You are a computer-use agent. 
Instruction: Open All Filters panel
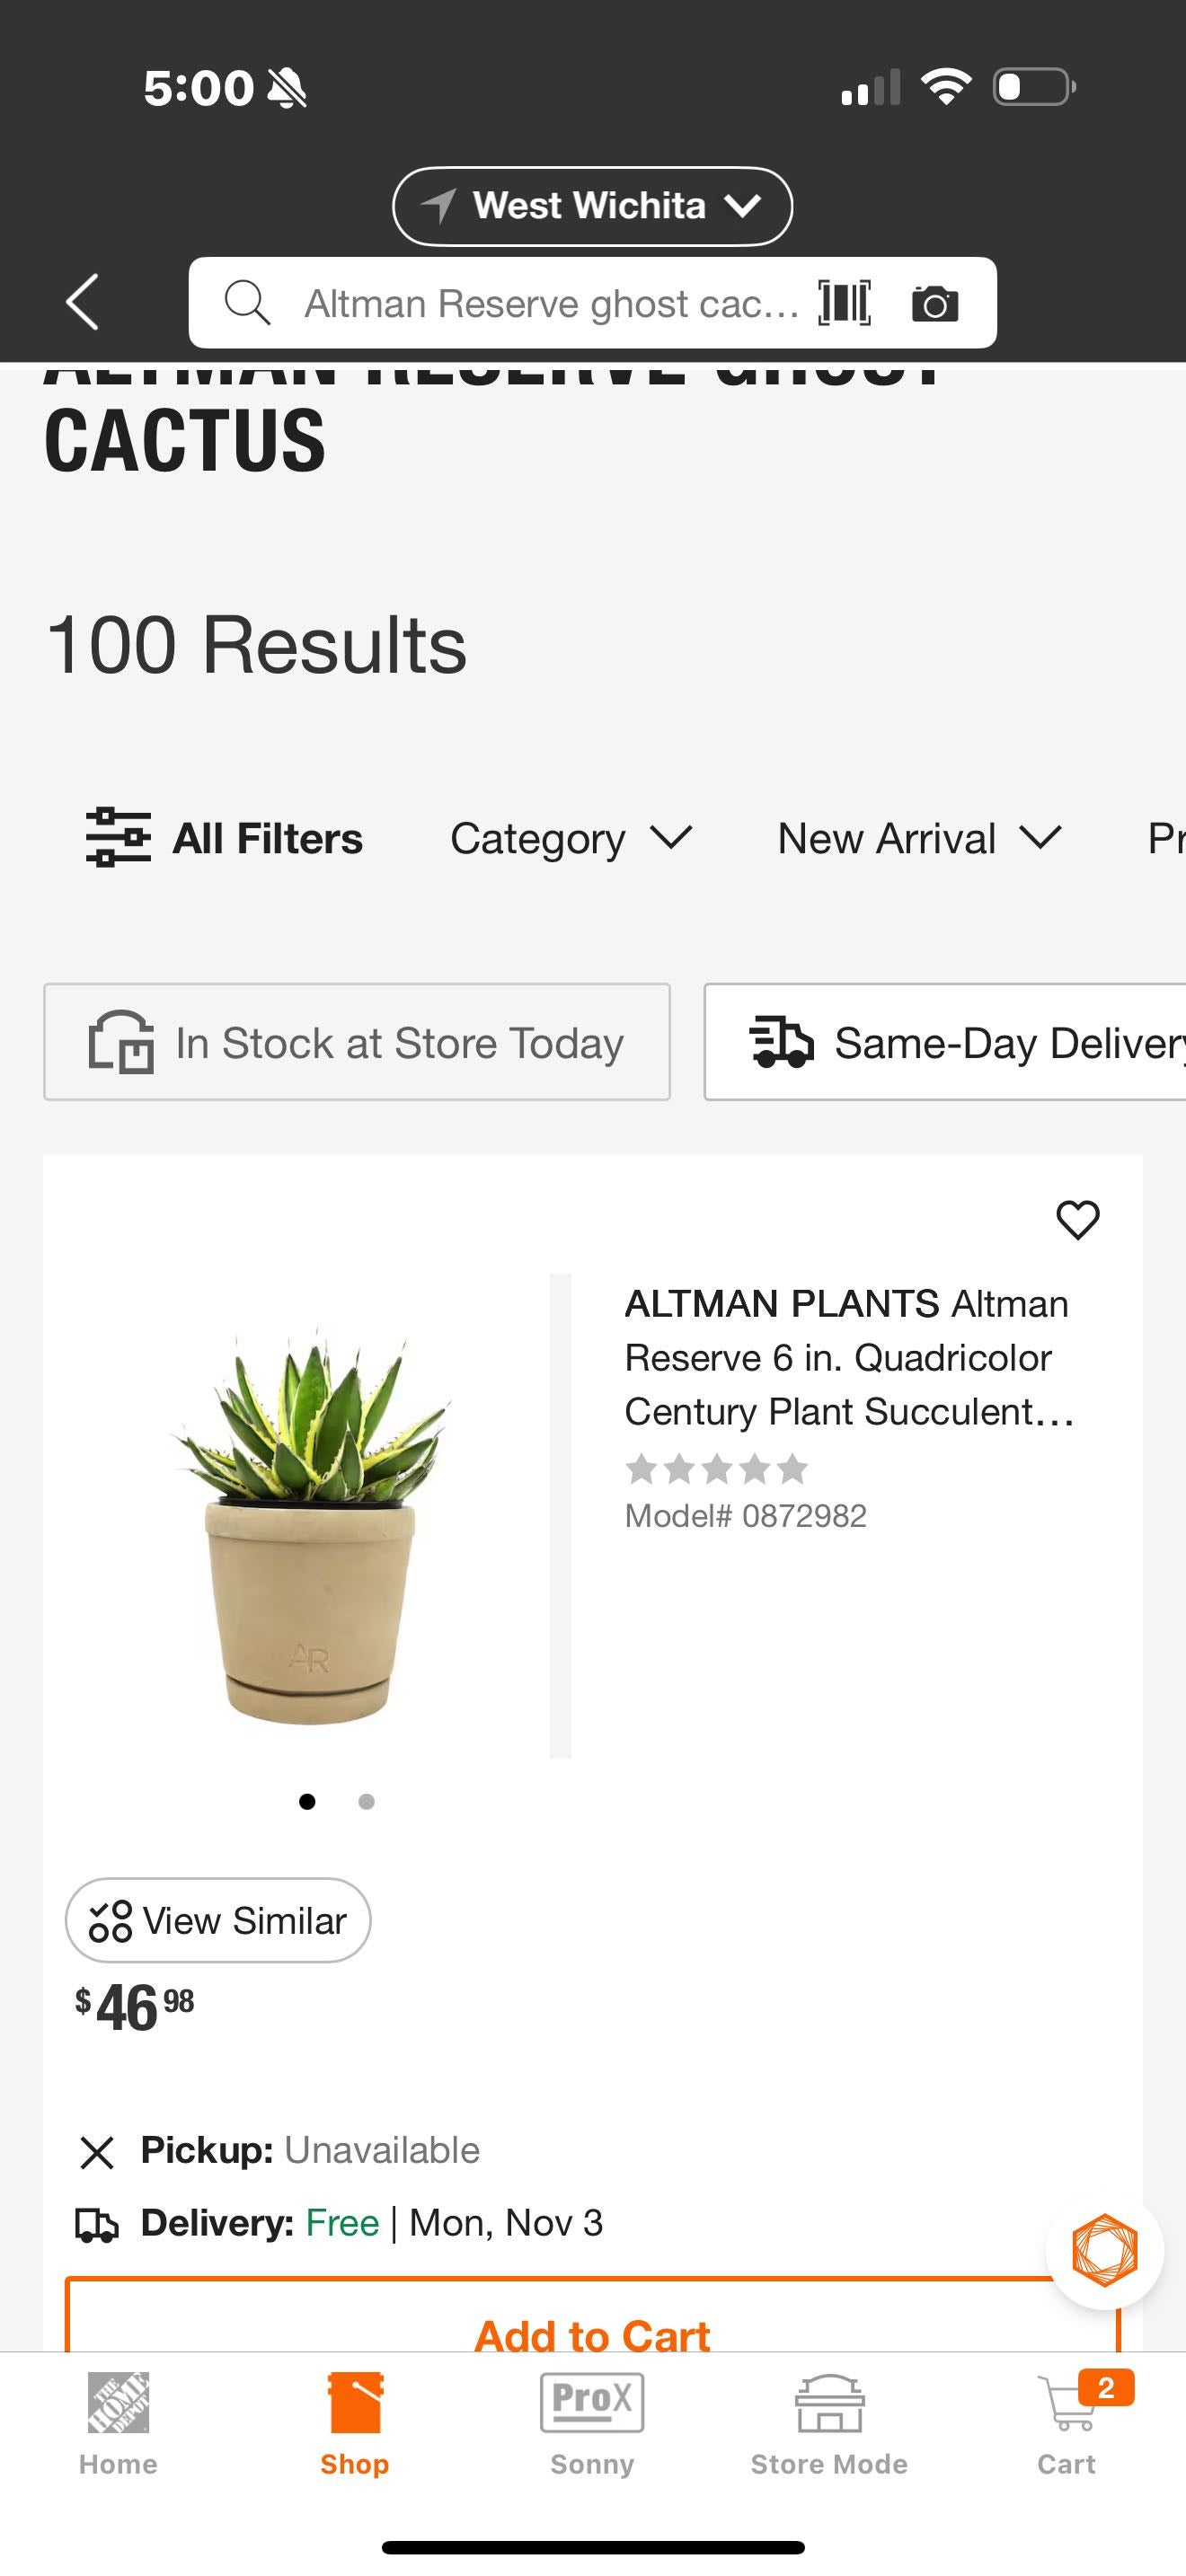point(225,838)
